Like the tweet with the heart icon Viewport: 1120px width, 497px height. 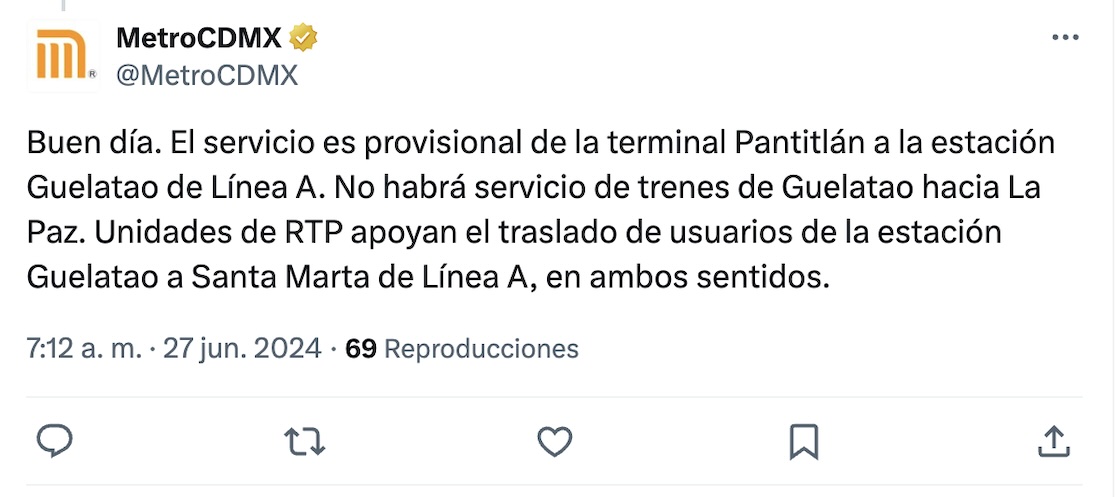tap(554, 440)
